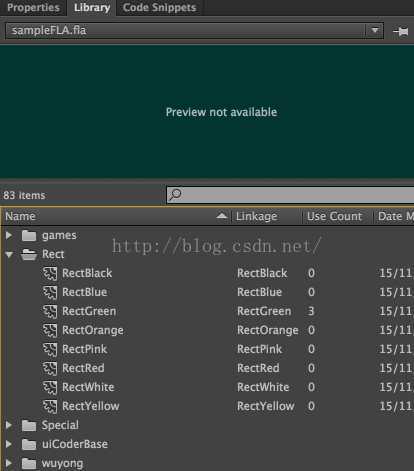
Task: Collapse the Rect folder triangle
Action: pos(9,255)
